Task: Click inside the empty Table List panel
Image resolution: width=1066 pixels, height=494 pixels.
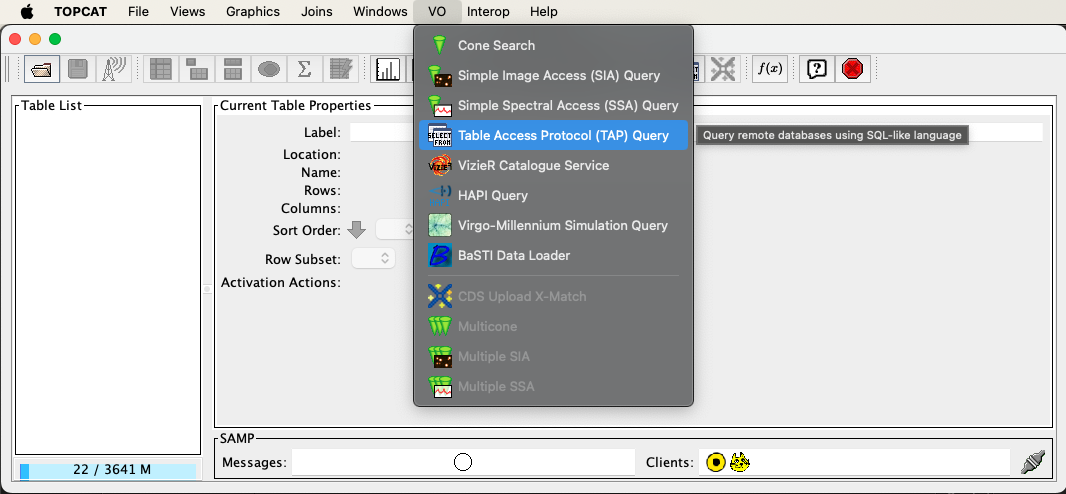Action: point(108,280)
